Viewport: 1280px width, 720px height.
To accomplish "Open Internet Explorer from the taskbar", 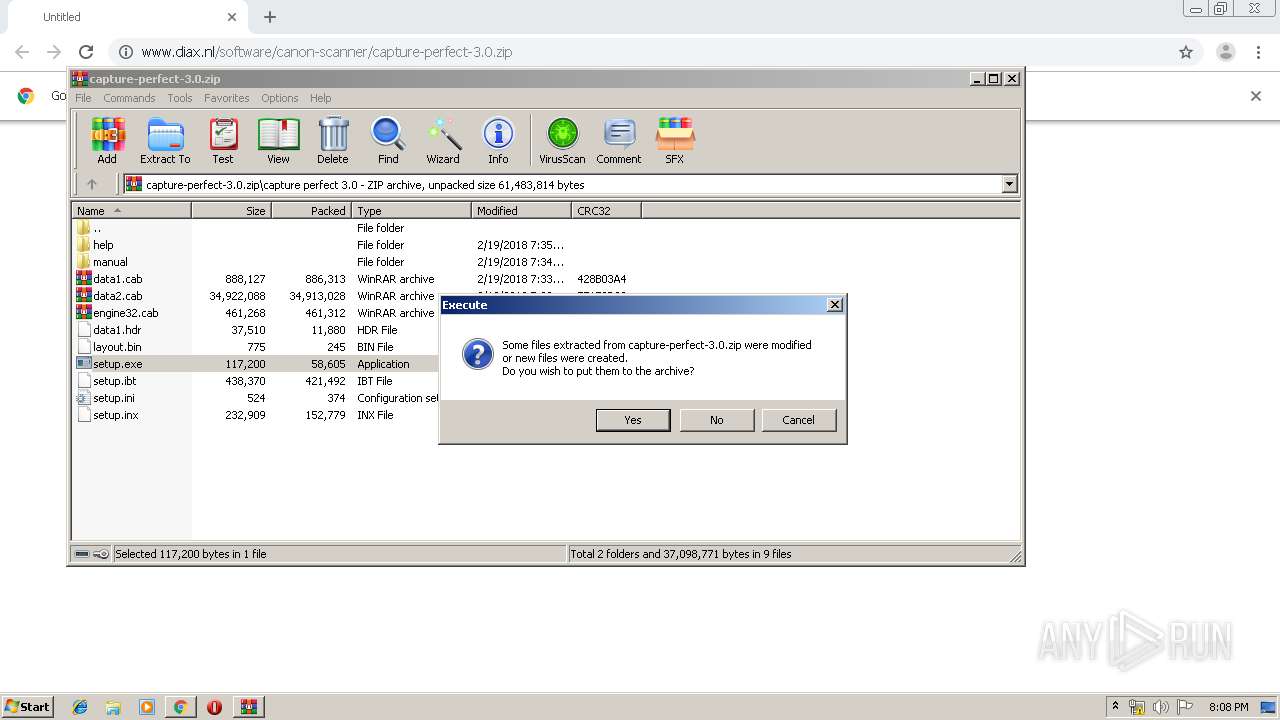I will click(x=80, y=707).
